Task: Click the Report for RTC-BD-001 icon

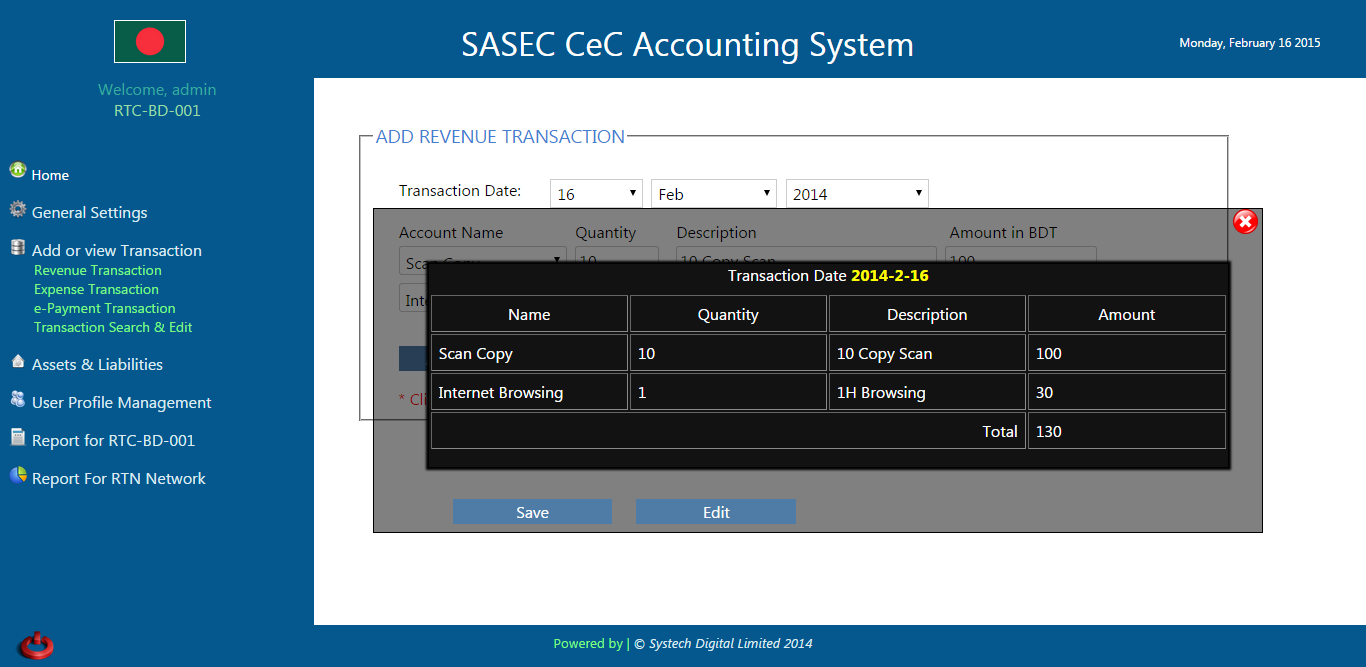Action: [x=18, y=438]
